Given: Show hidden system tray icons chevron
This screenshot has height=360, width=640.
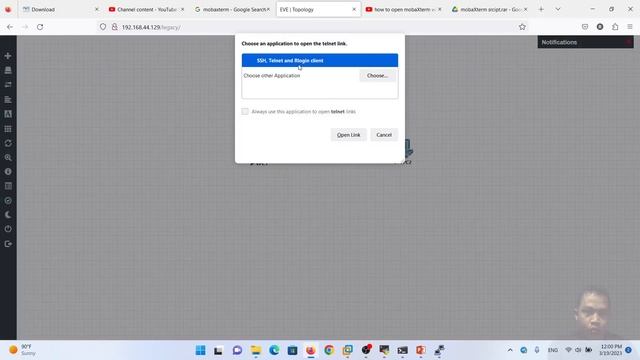Looking at the screenshot, I should 510,350.
